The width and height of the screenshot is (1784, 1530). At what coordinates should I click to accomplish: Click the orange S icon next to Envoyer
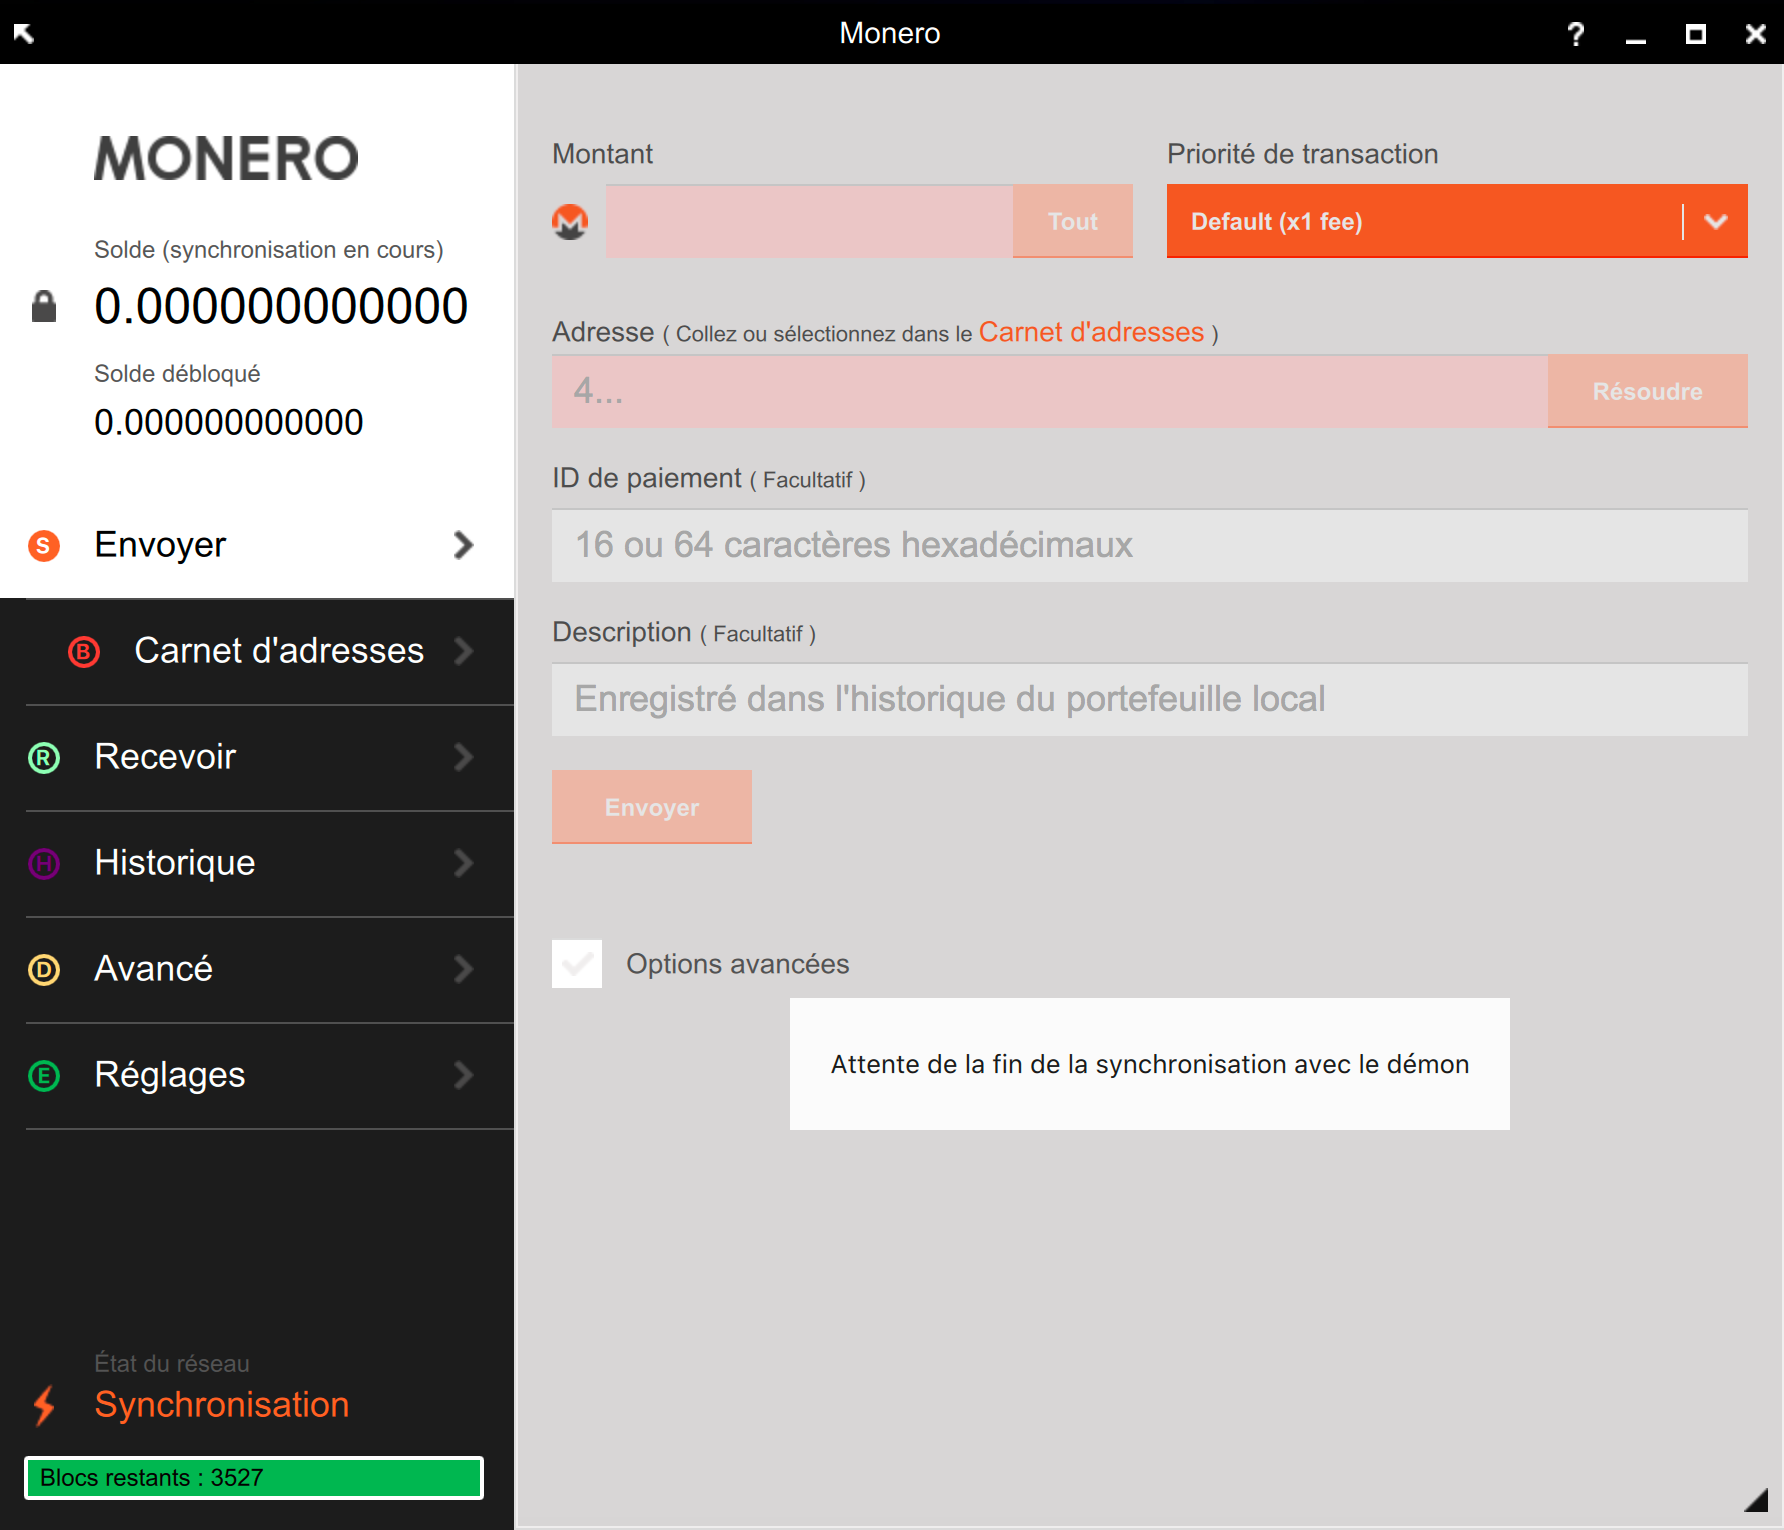pyautogui.click(x=44, y=545)
